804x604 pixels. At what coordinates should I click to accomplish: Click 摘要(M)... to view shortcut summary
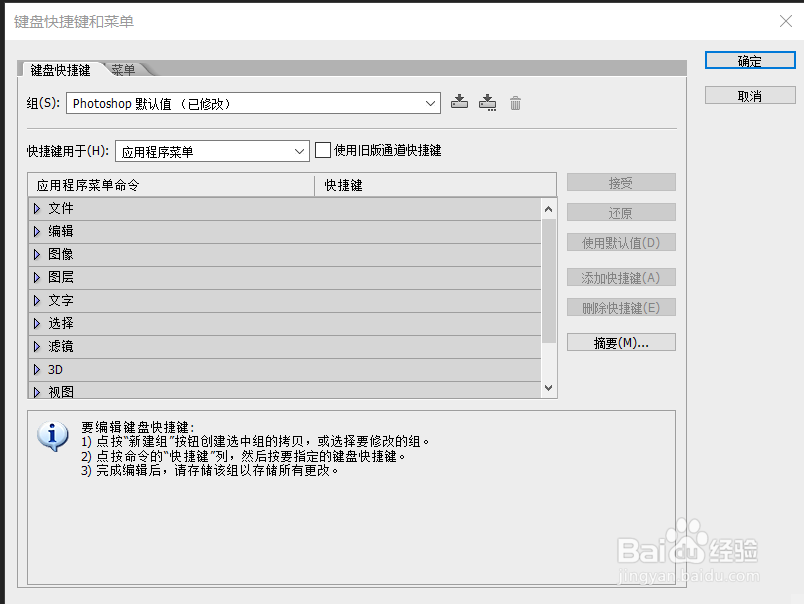(620, 341)
